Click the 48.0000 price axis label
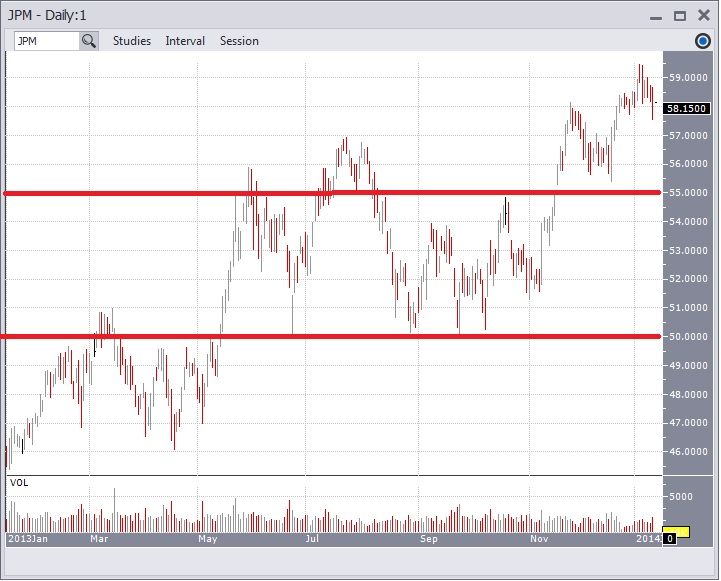 click(x=688, y=394)
